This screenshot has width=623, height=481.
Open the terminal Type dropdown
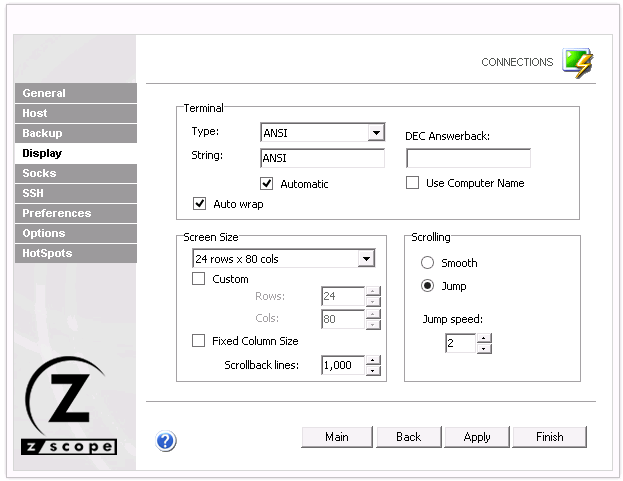pyautogui.click(x=376, y=132)
